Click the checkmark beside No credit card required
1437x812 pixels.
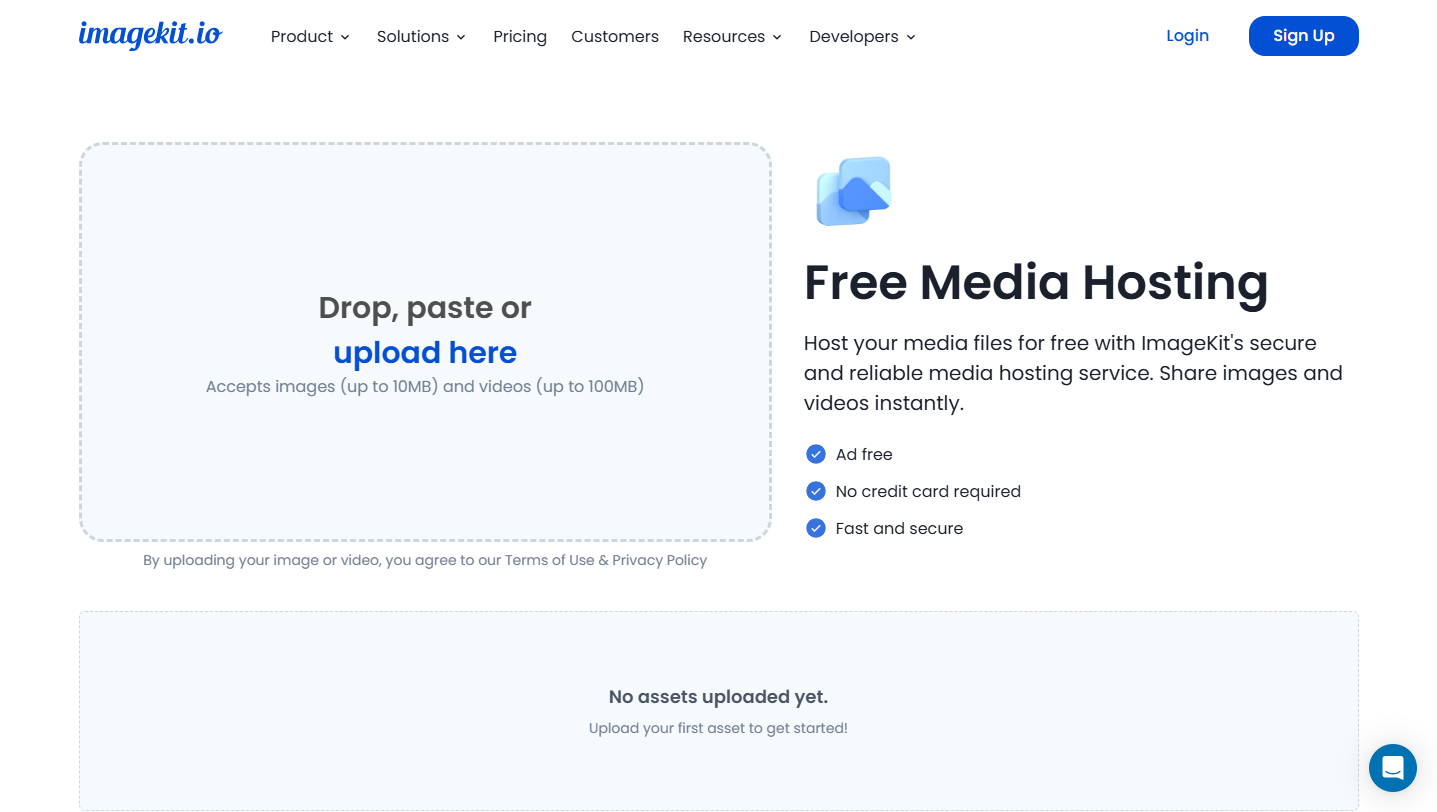pyautogui.click(x=816, y=491)
